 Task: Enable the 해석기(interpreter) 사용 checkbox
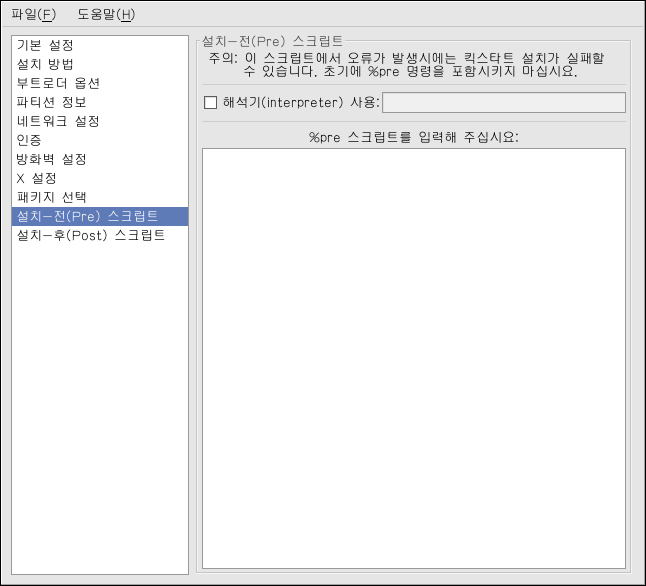(x=210, y=102)
